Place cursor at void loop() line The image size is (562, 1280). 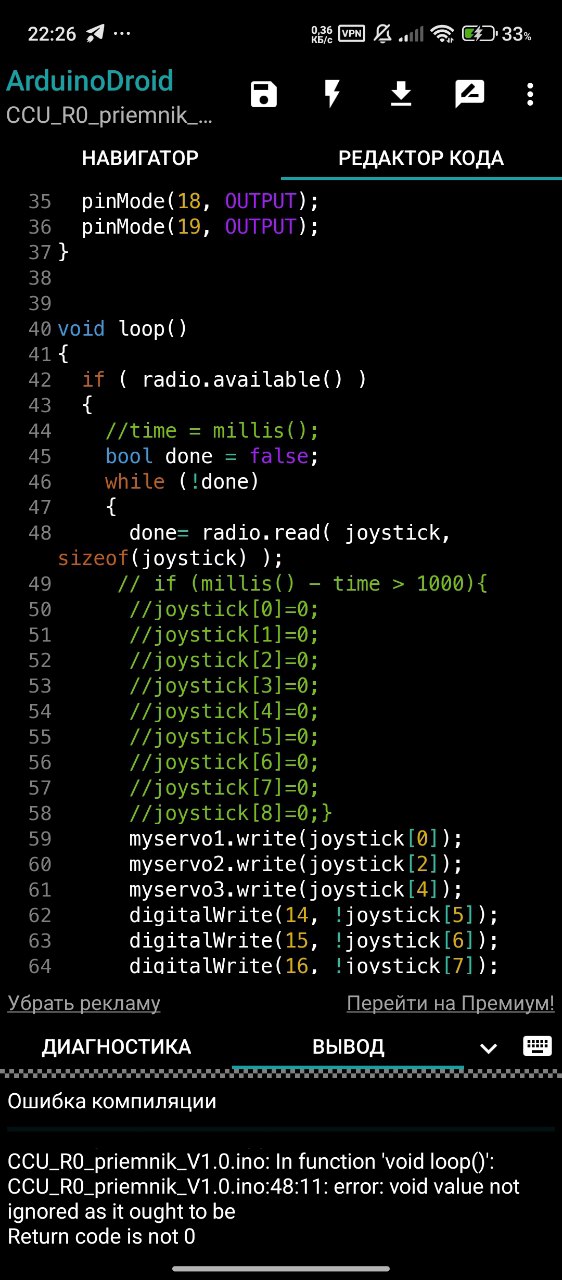click(x=123, y=328)
